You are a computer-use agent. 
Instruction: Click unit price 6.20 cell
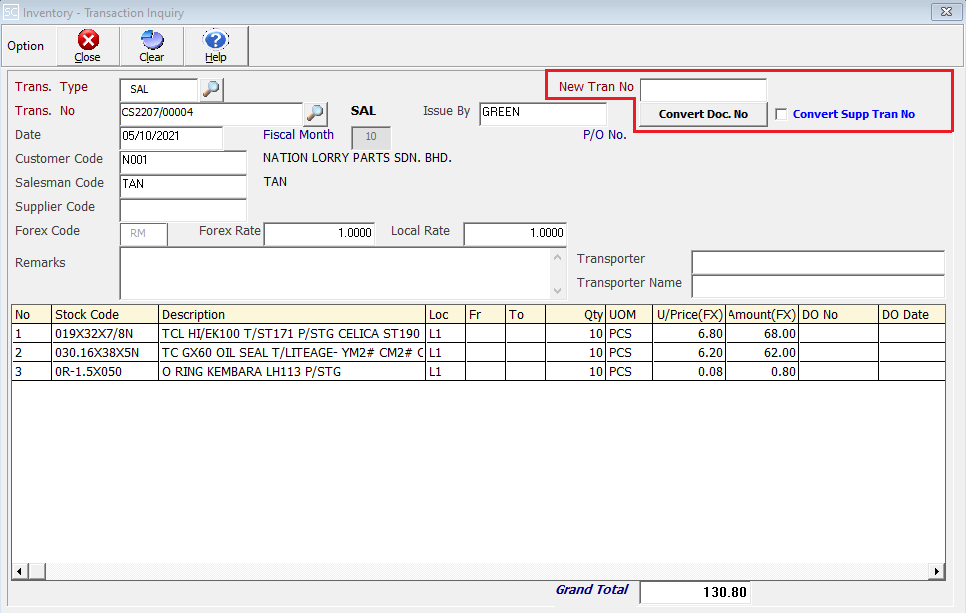pos(689,353)
